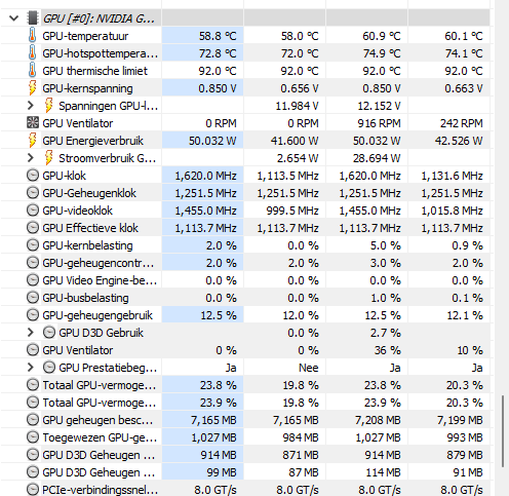
Task: Select the GPU geheugen besc... label
Action: coord(98,420)
